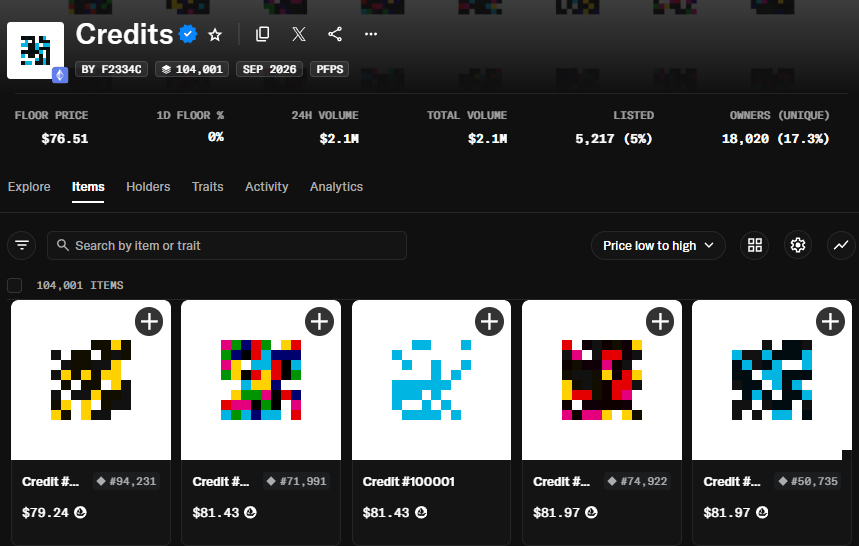Copy the collection address icon
Screen dimensions: 859x546
[262, 34]
